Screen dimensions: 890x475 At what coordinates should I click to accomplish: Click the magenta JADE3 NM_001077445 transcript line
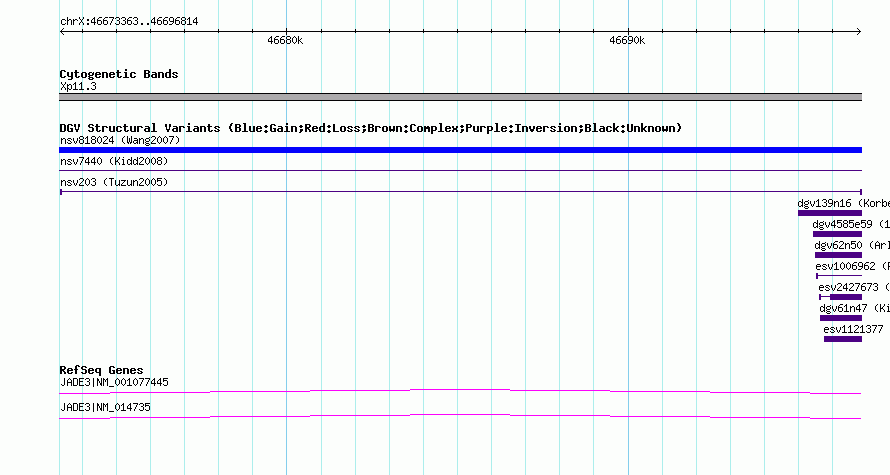click(x=460, y=391)
